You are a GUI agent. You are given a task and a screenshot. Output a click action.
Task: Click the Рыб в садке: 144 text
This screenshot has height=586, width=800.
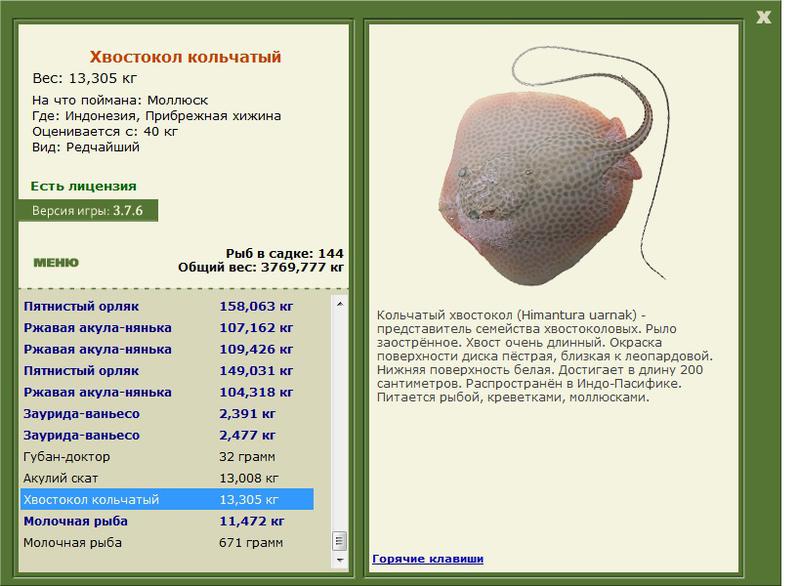(x=285, y=253)
